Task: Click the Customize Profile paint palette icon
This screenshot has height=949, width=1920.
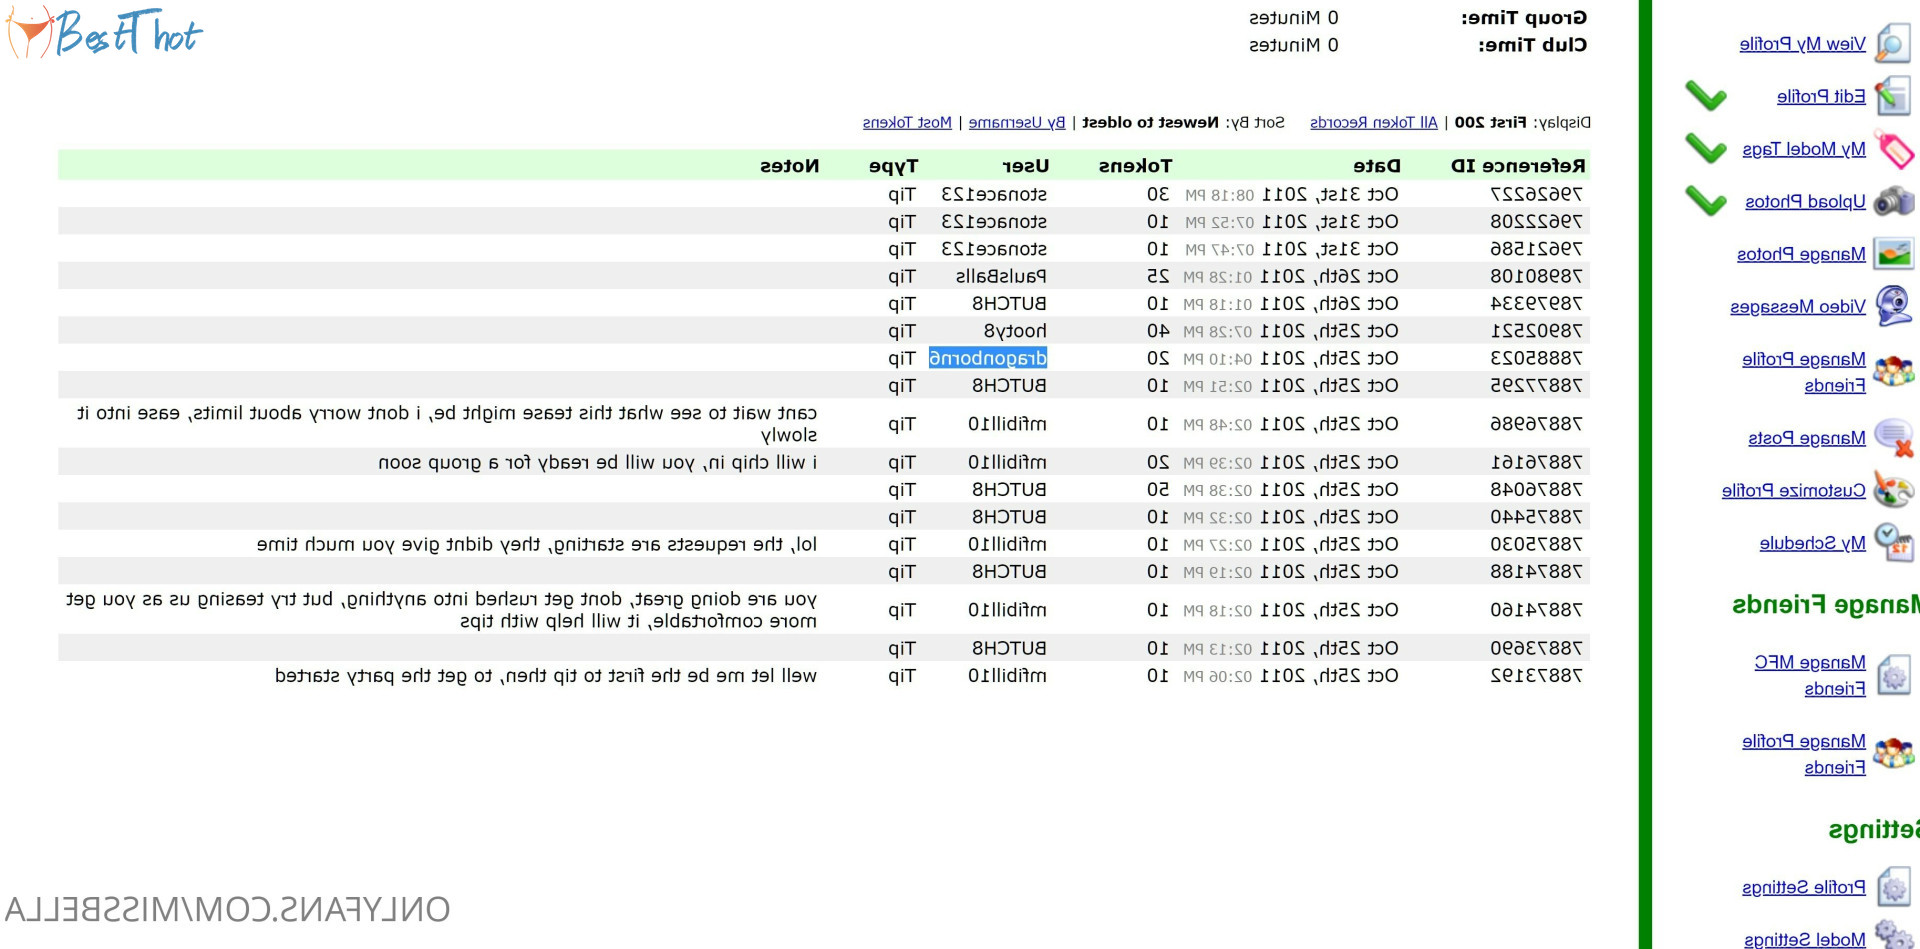Action: point(1893,490)
